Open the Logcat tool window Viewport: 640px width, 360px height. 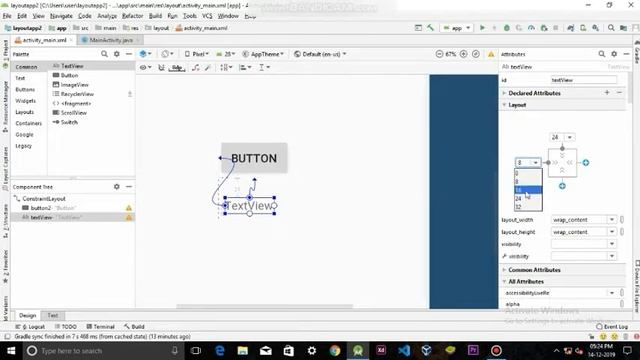tap(30, 327)
